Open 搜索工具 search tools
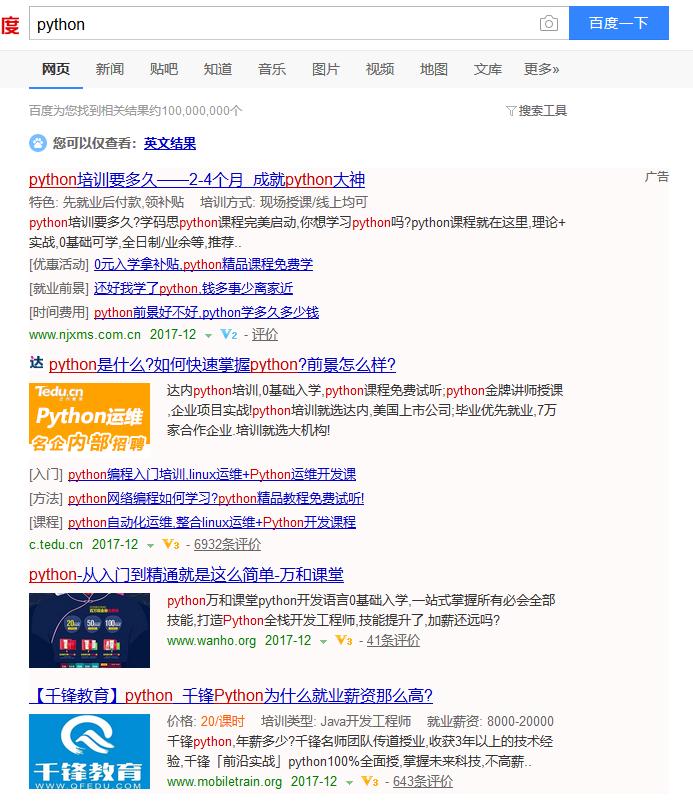The width and height of the screenshot is (693, 809). (542, 110)
